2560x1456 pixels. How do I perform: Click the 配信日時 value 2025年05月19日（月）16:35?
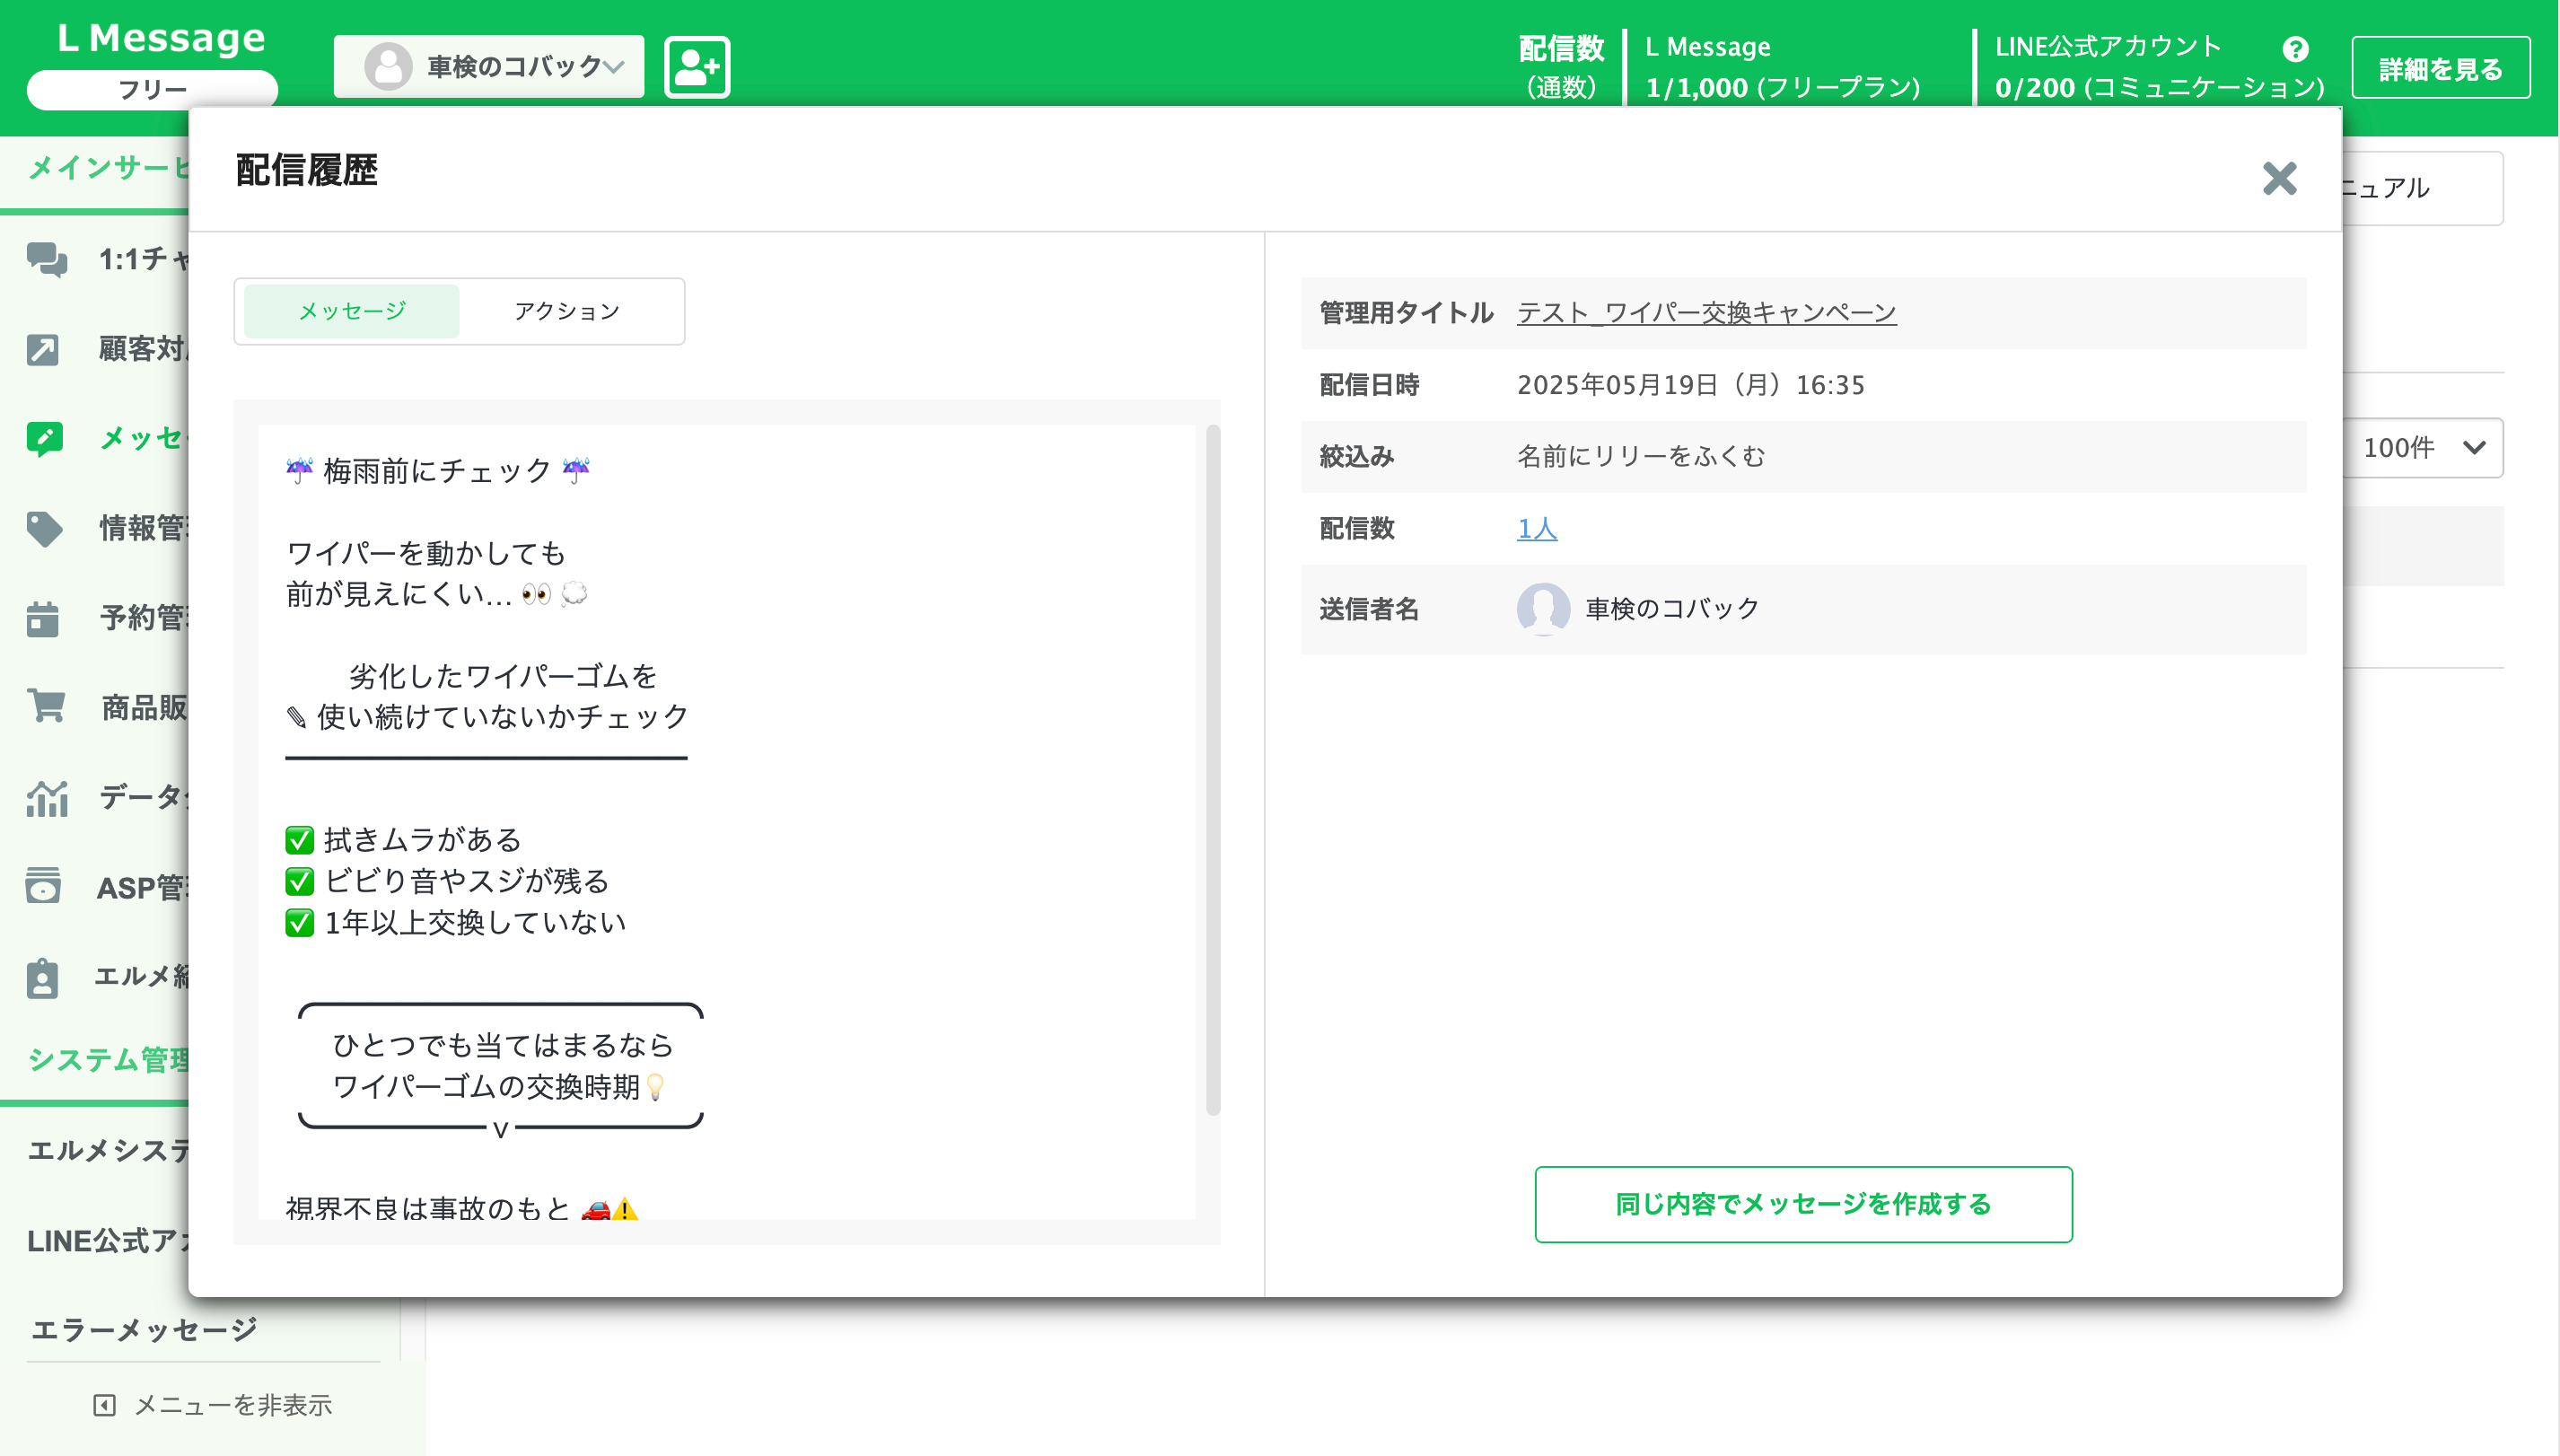click(x=1690, y=385)
